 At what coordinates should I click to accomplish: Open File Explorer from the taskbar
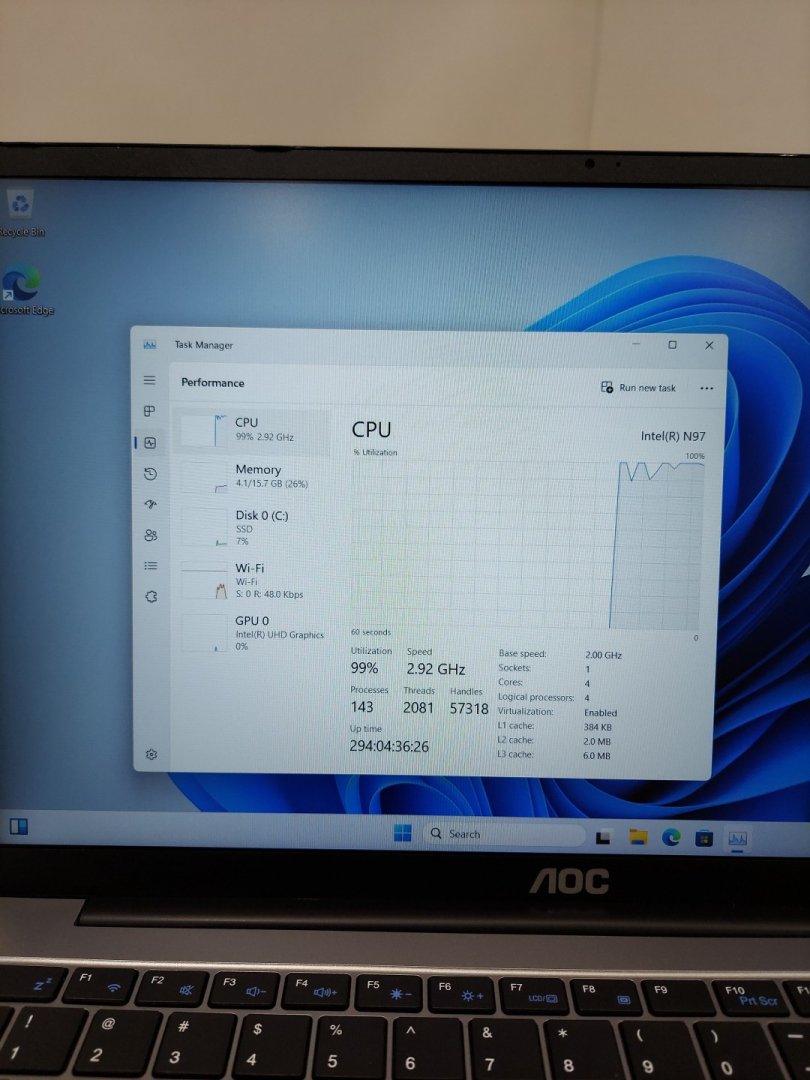[x=638, y=838]
